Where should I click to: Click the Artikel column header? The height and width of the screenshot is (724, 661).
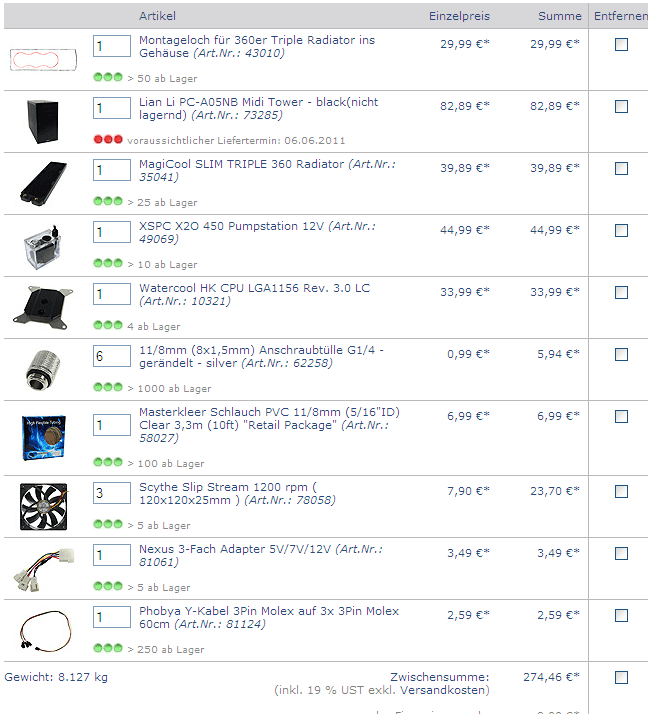[157, 16]
